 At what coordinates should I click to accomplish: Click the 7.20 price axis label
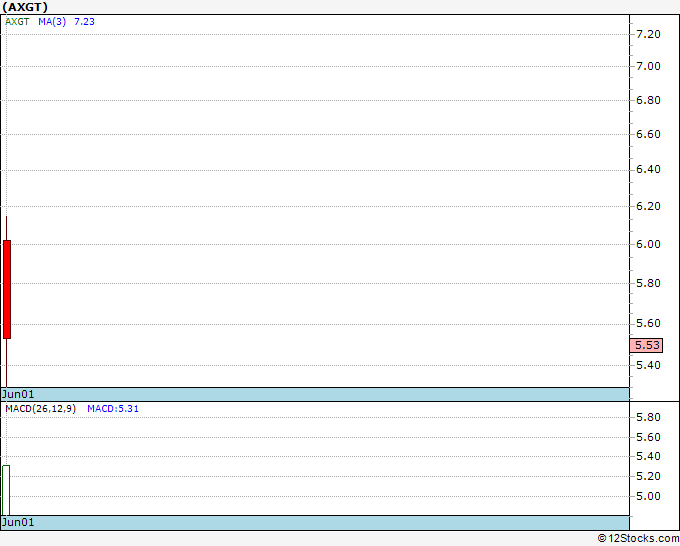(648, 34)
